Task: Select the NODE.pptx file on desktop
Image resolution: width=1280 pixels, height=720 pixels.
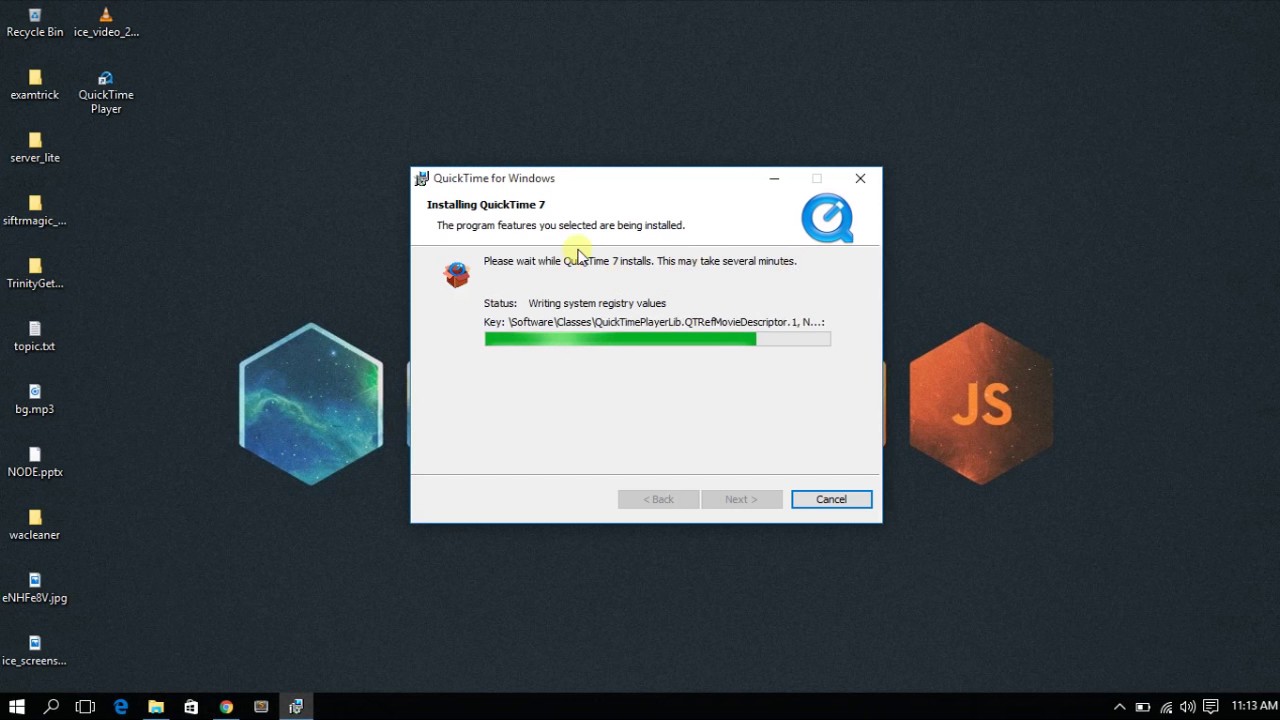Action: point(35,464)
